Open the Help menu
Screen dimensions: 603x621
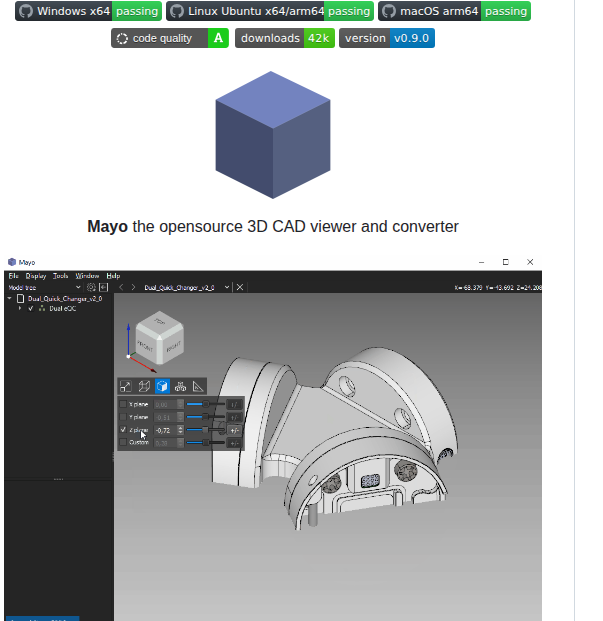[x=113, y=276]
